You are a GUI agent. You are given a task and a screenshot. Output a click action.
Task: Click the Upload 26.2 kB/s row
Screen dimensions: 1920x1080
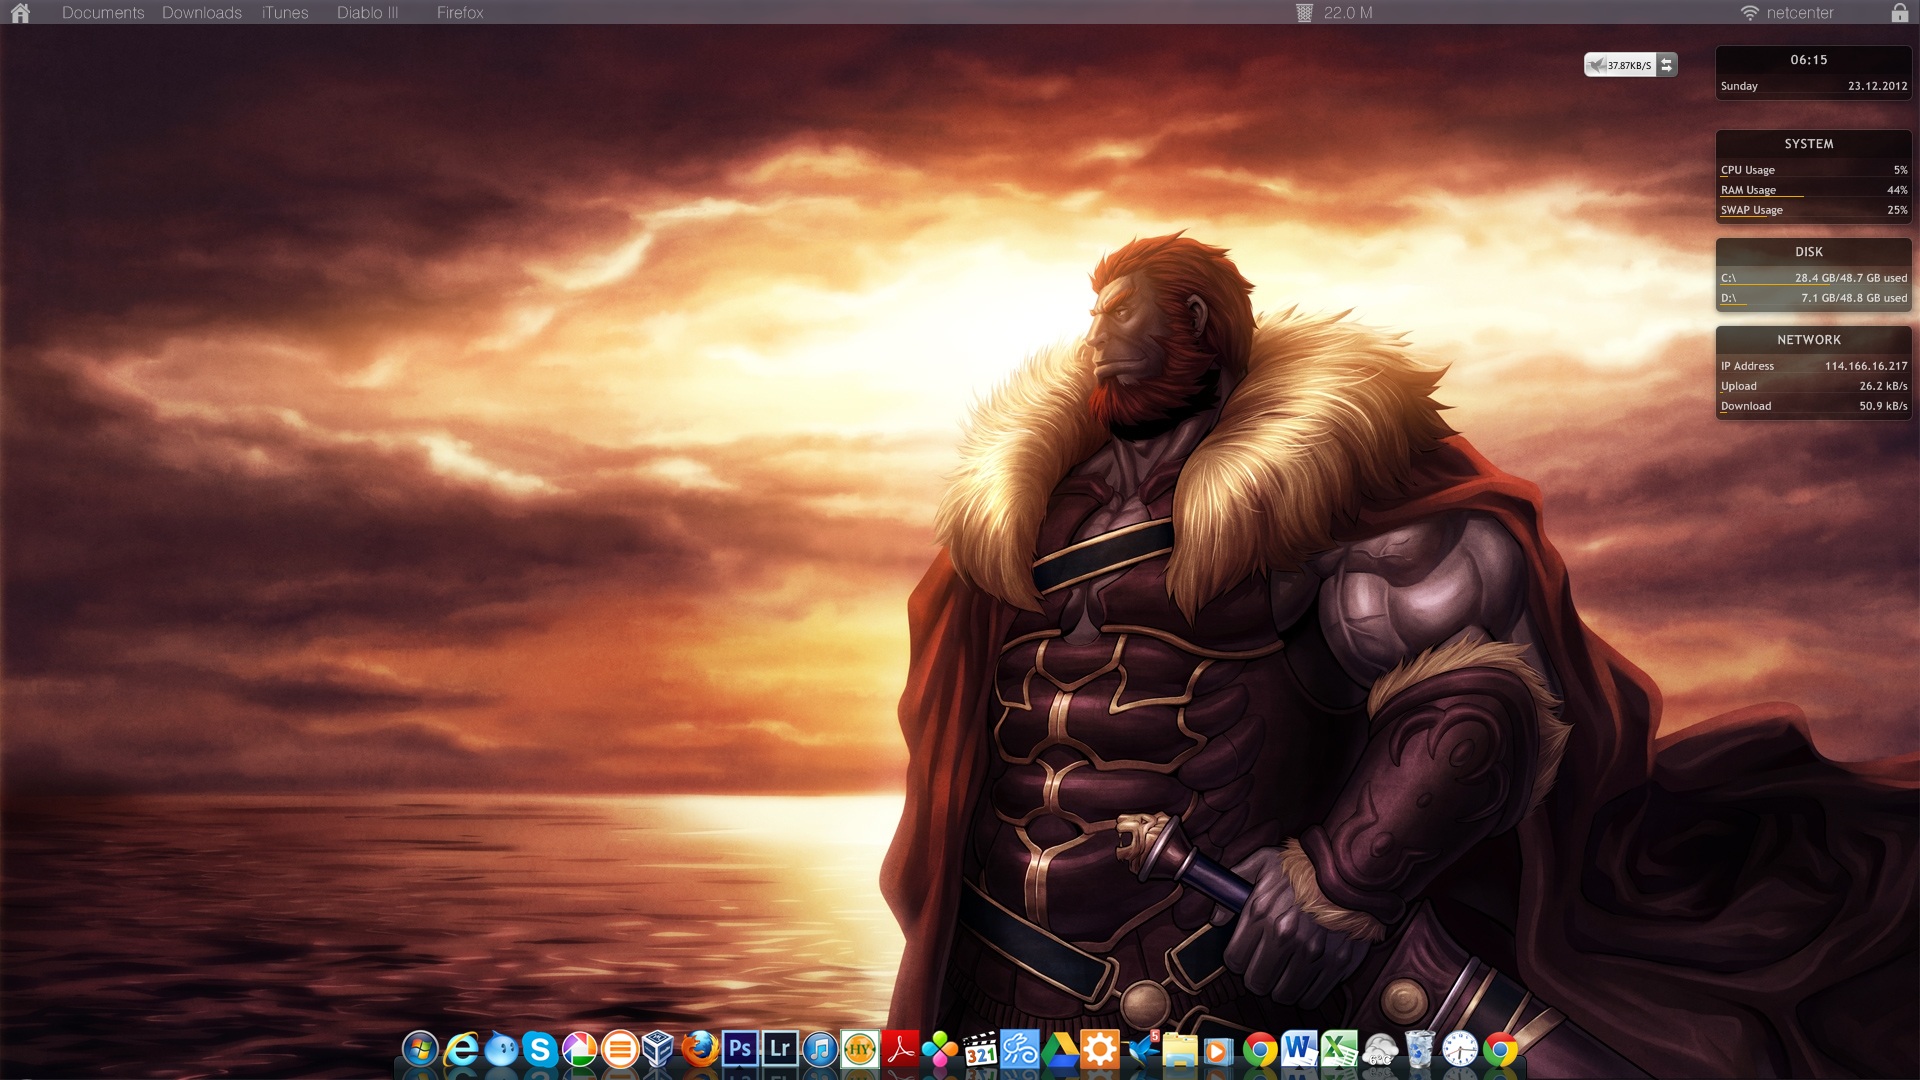[1814, 386]
